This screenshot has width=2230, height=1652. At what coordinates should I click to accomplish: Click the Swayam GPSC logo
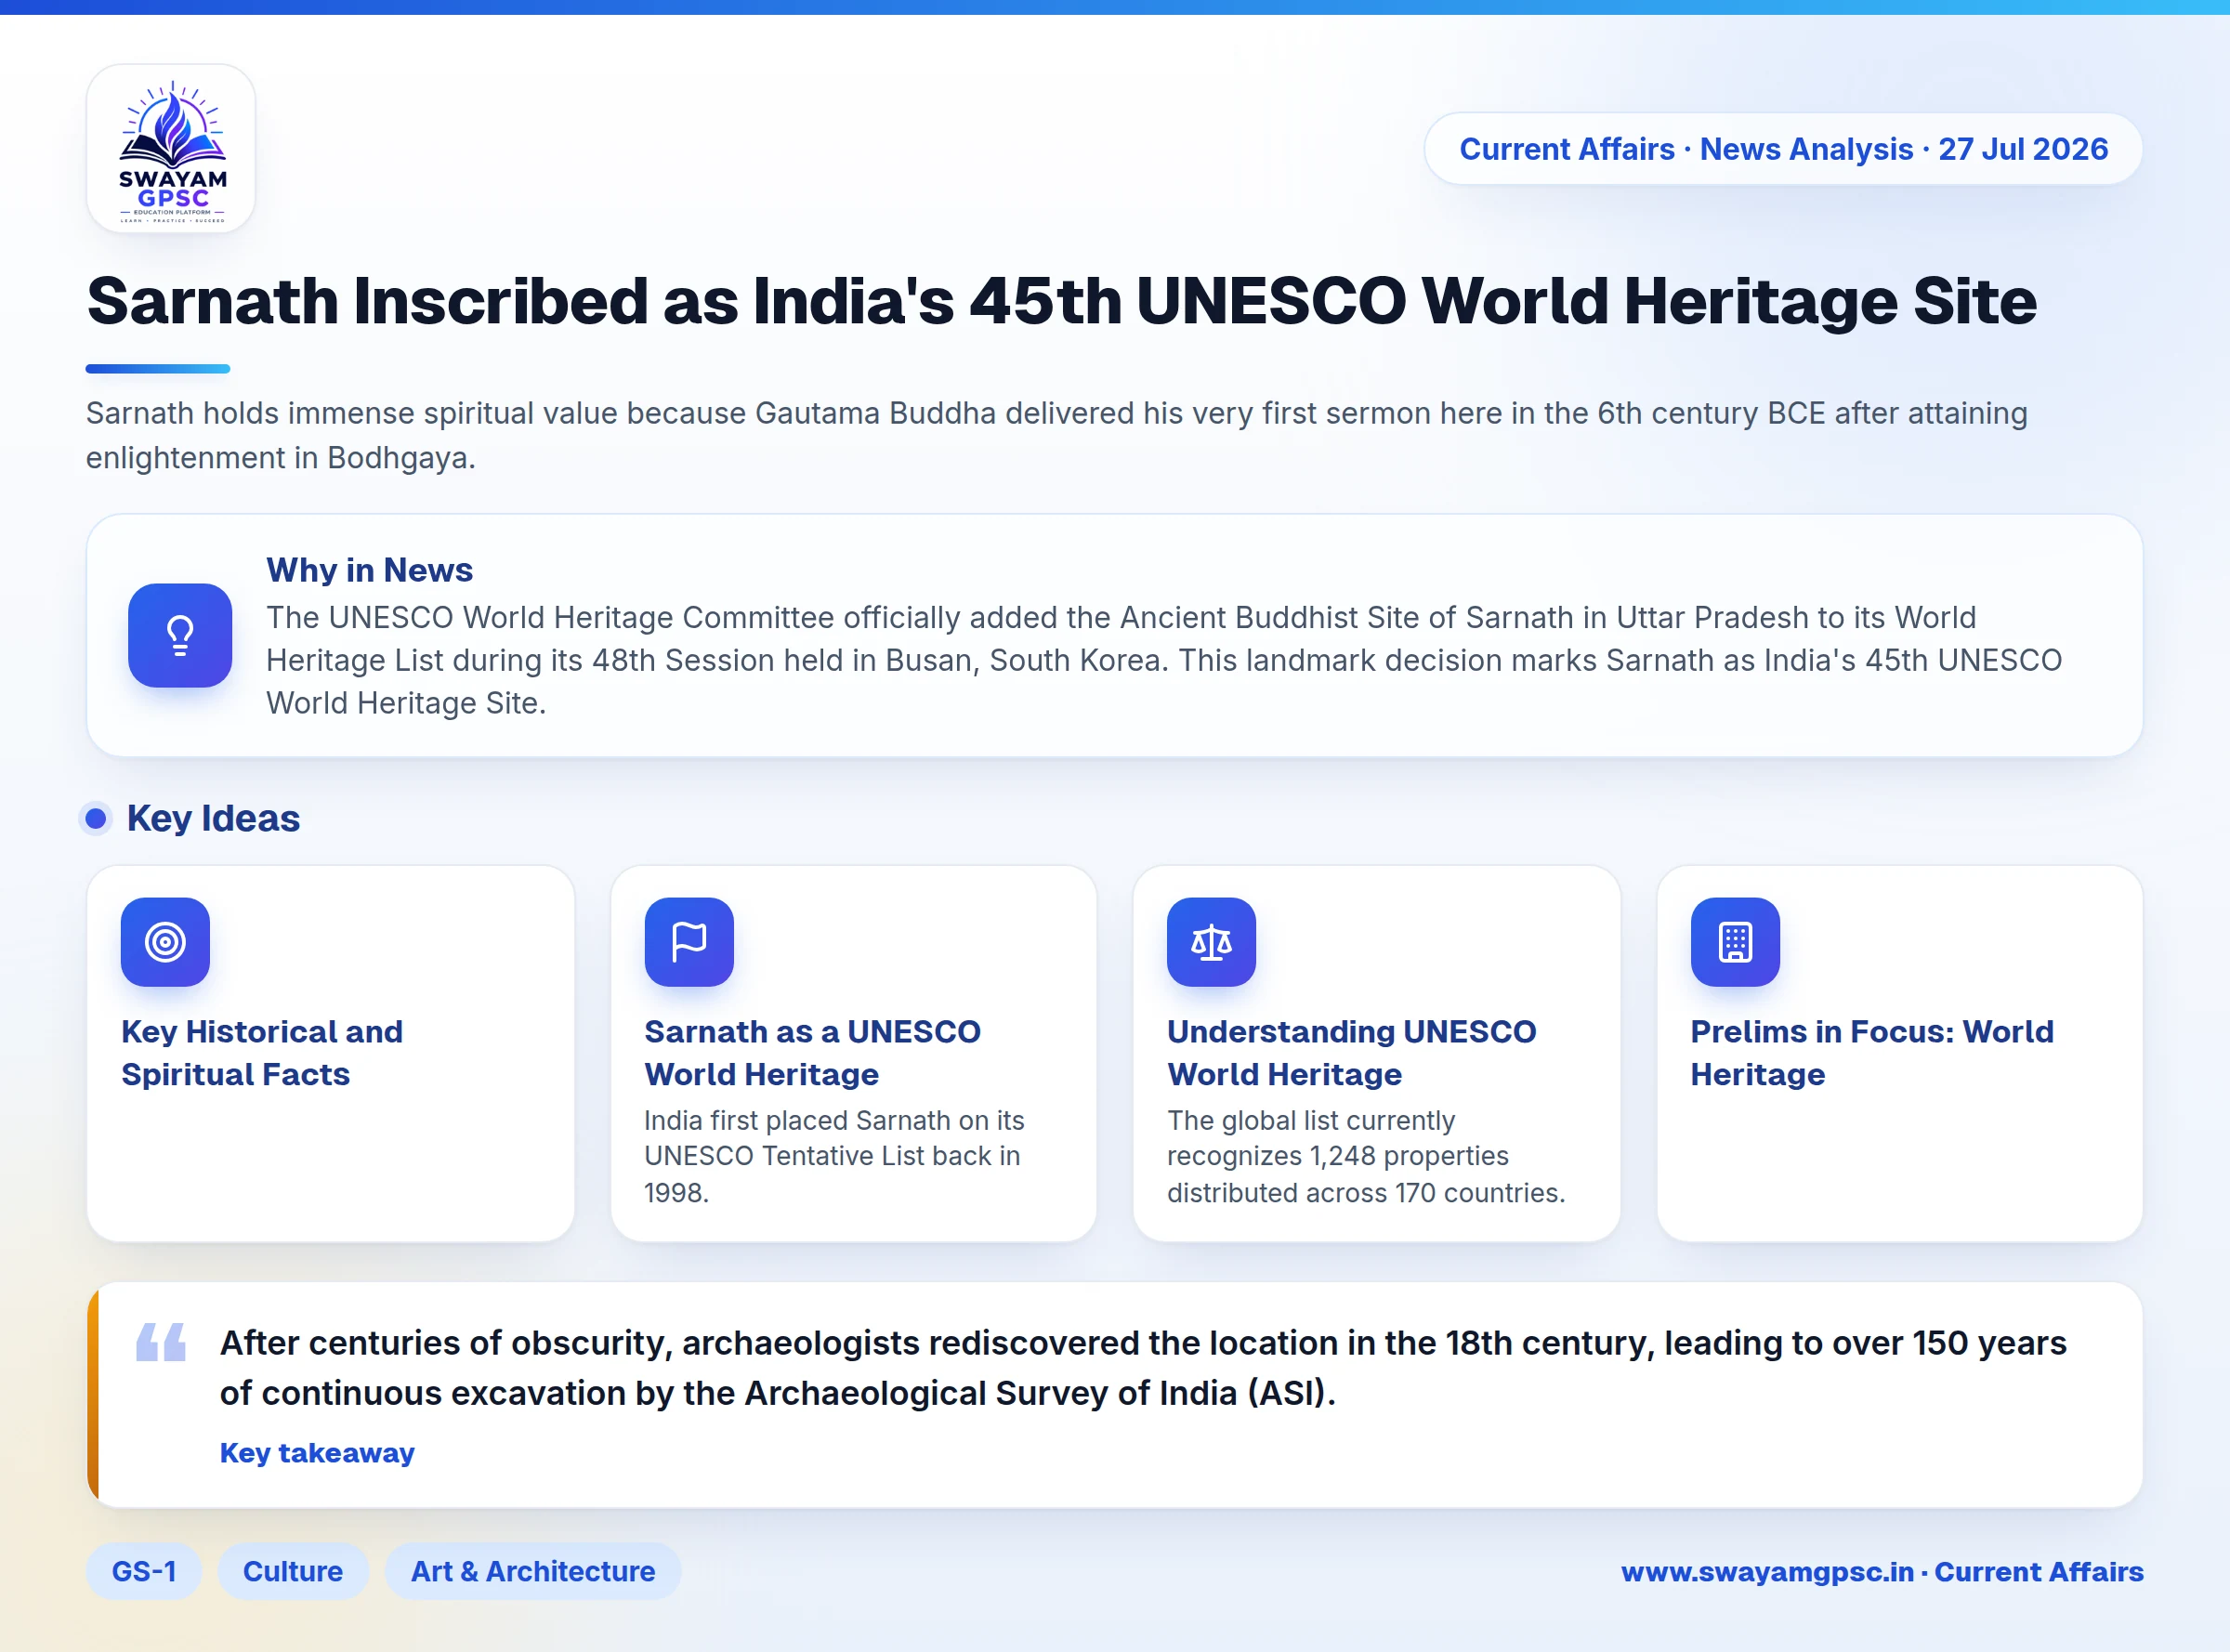pyautogui.click(x=171, y=149)
